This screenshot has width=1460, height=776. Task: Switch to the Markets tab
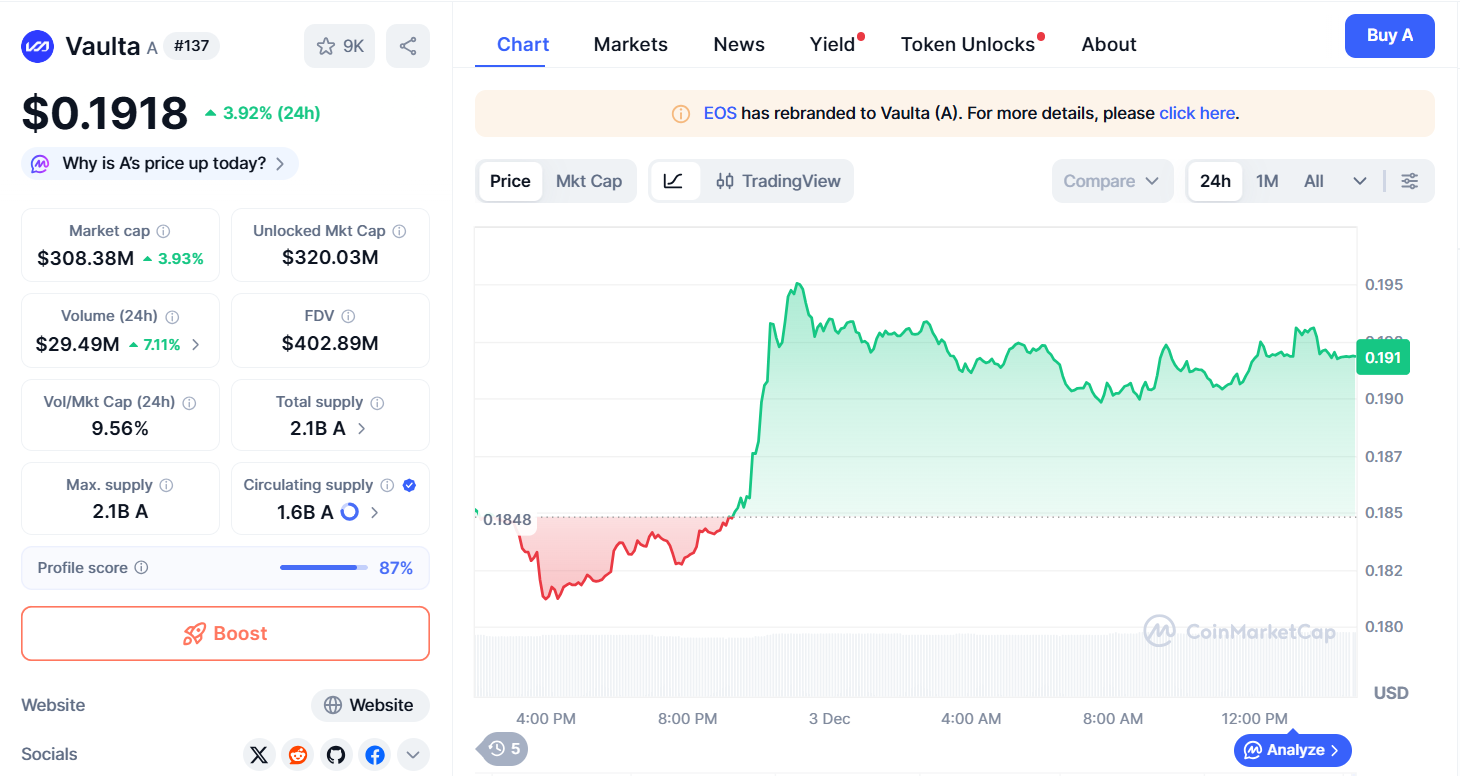(x=630, y=44)
